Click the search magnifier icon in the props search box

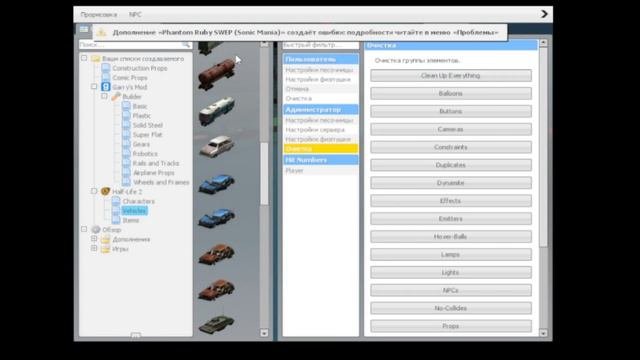pyautogui.click(x=186, y=44)
